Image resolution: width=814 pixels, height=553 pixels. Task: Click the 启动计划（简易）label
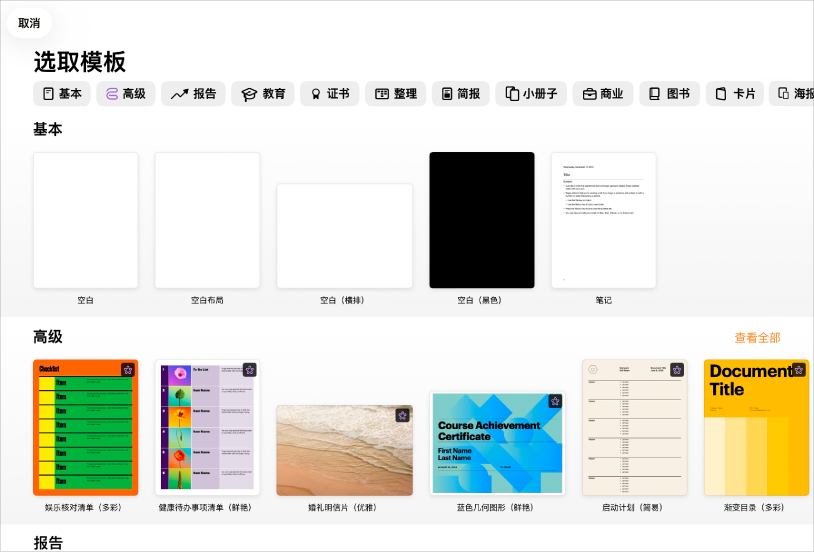click(632, 507)
